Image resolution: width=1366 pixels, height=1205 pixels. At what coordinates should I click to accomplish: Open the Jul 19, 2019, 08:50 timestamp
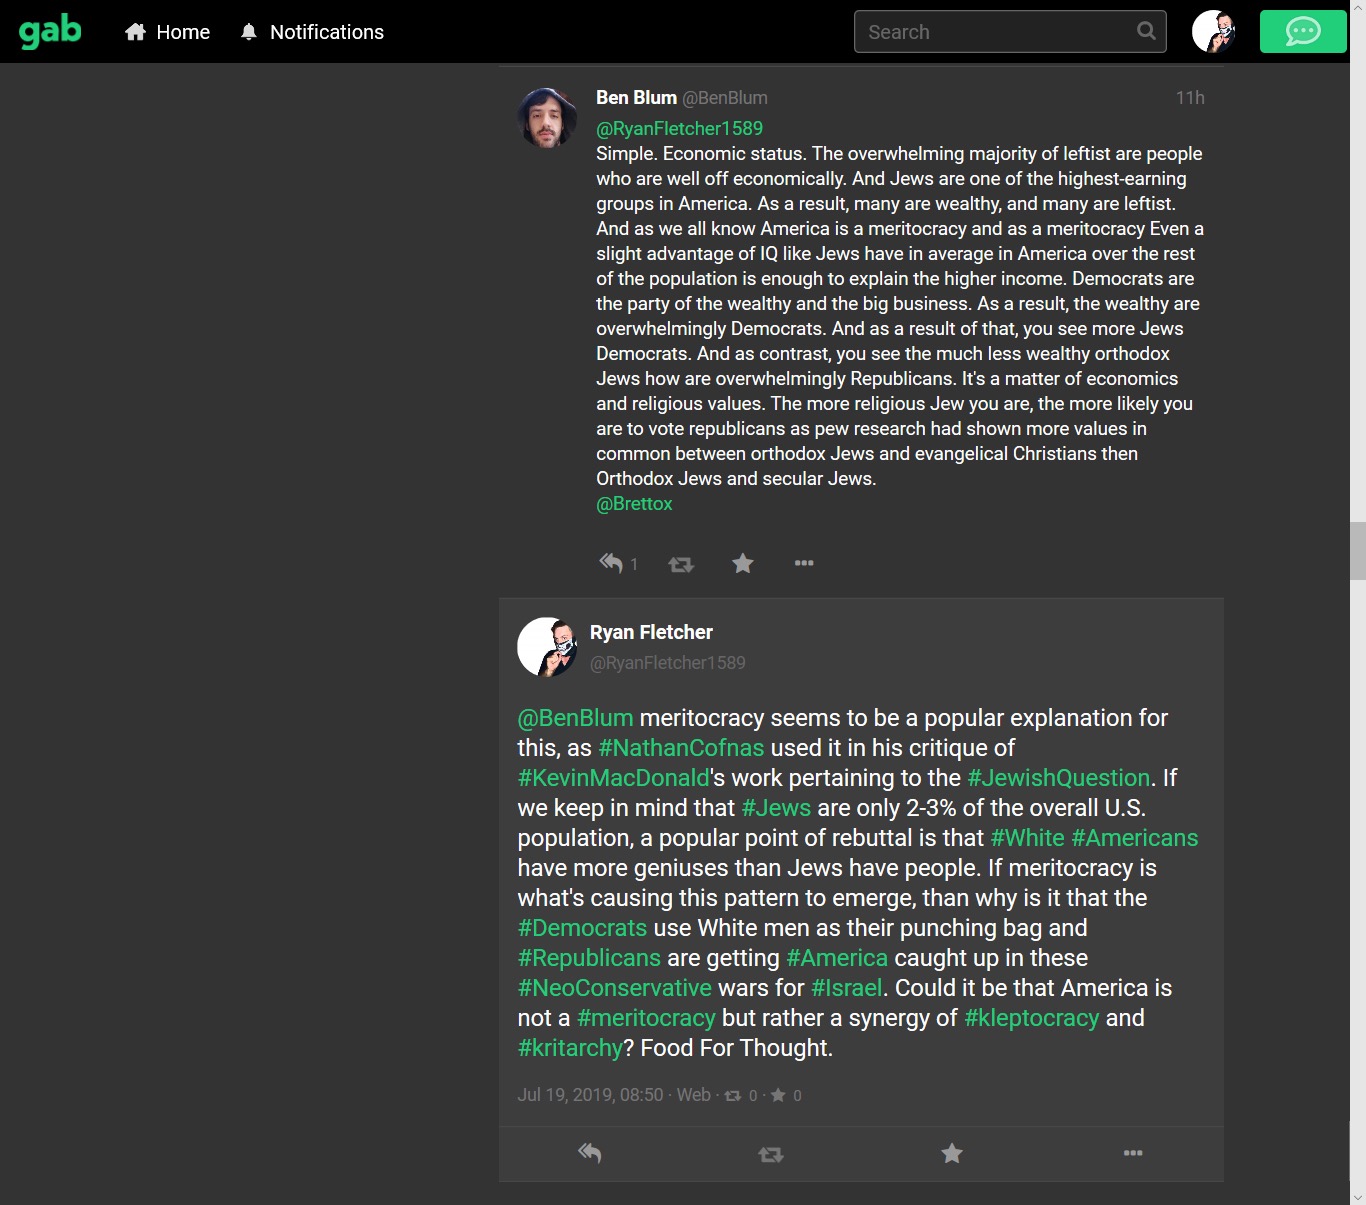(x=590, y=1095)
